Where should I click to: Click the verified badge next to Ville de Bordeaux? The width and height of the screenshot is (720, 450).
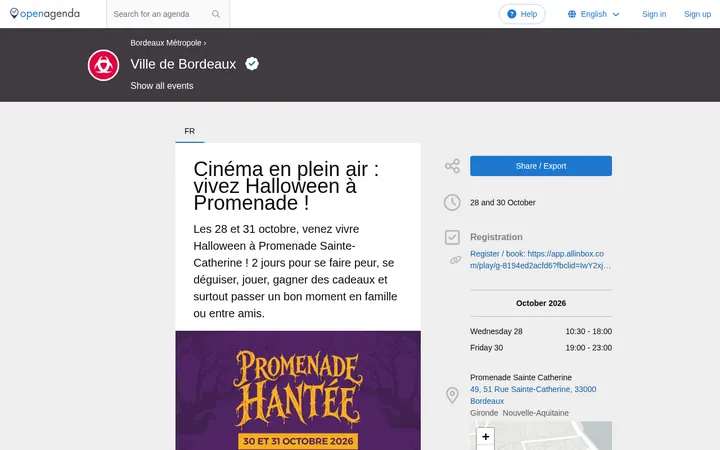252,63
